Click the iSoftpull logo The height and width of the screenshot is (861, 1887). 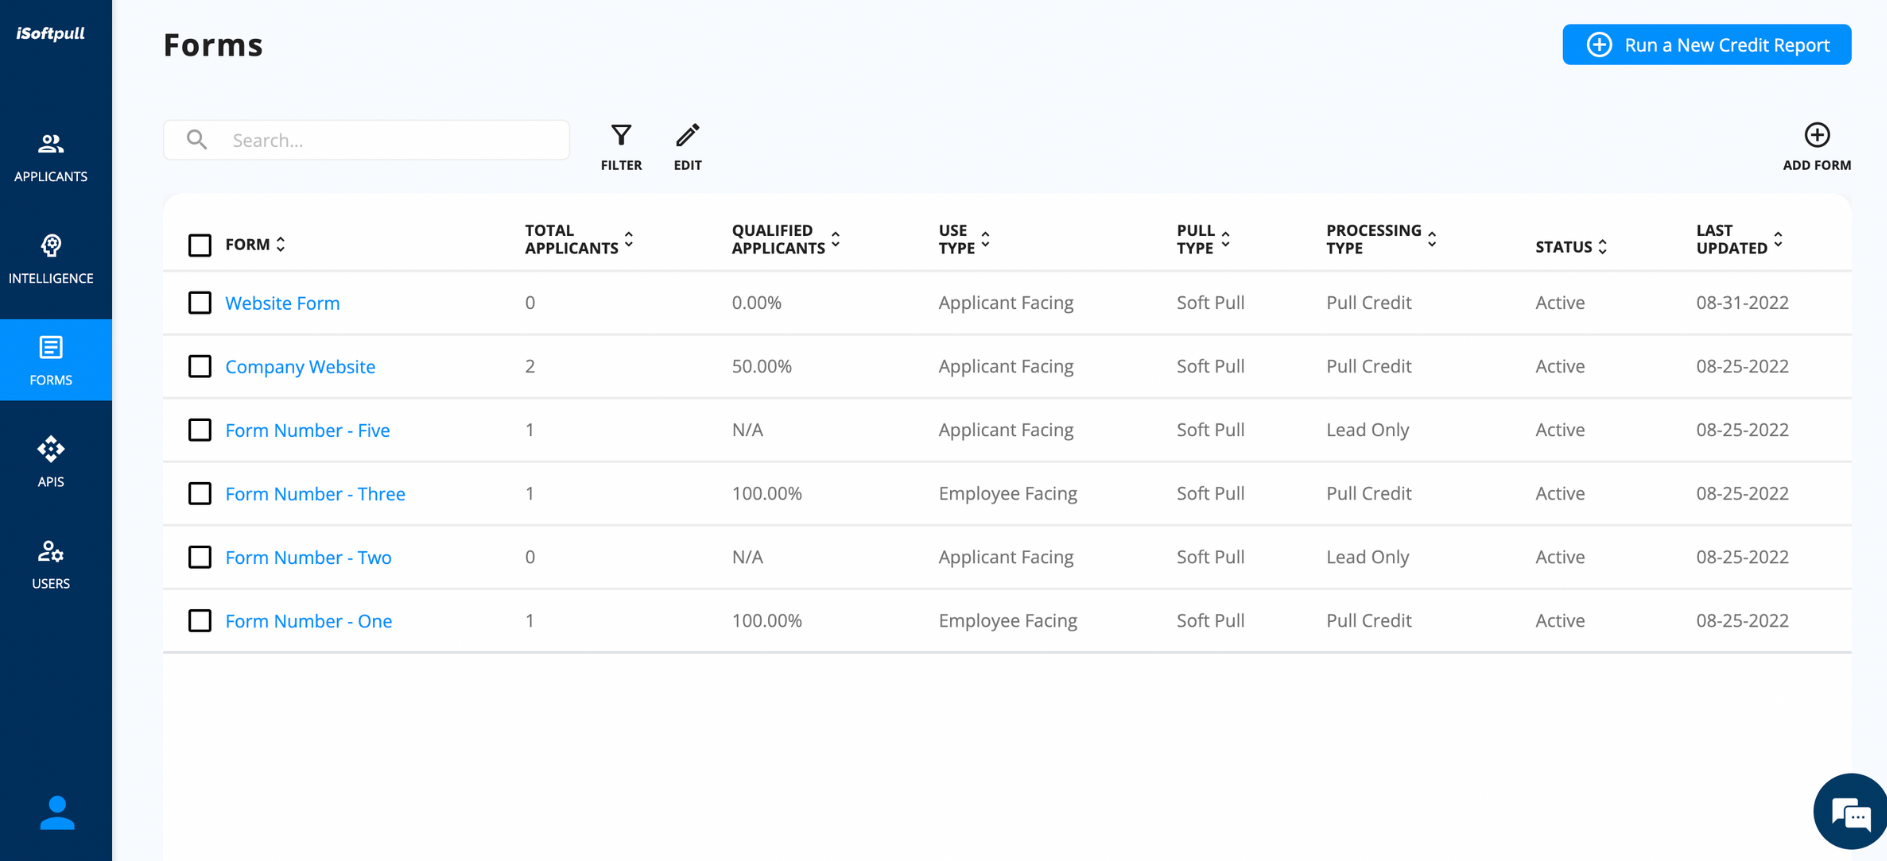pyautogui.click(x=50, y=33)
